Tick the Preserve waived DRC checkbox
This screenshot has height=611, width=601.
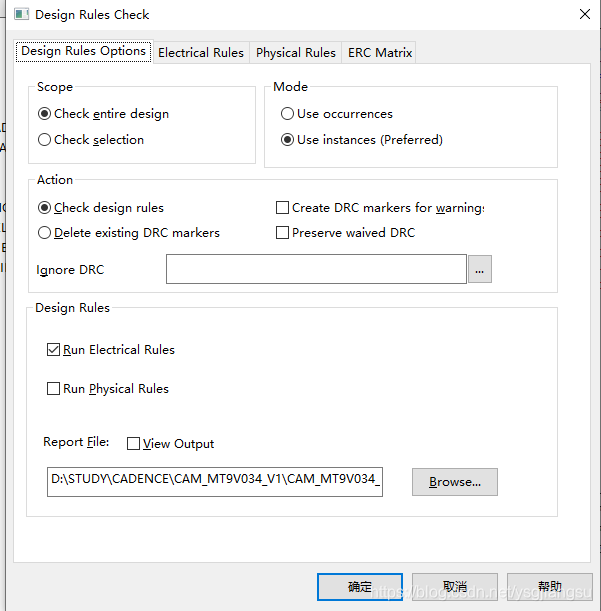tap(283, 233)
